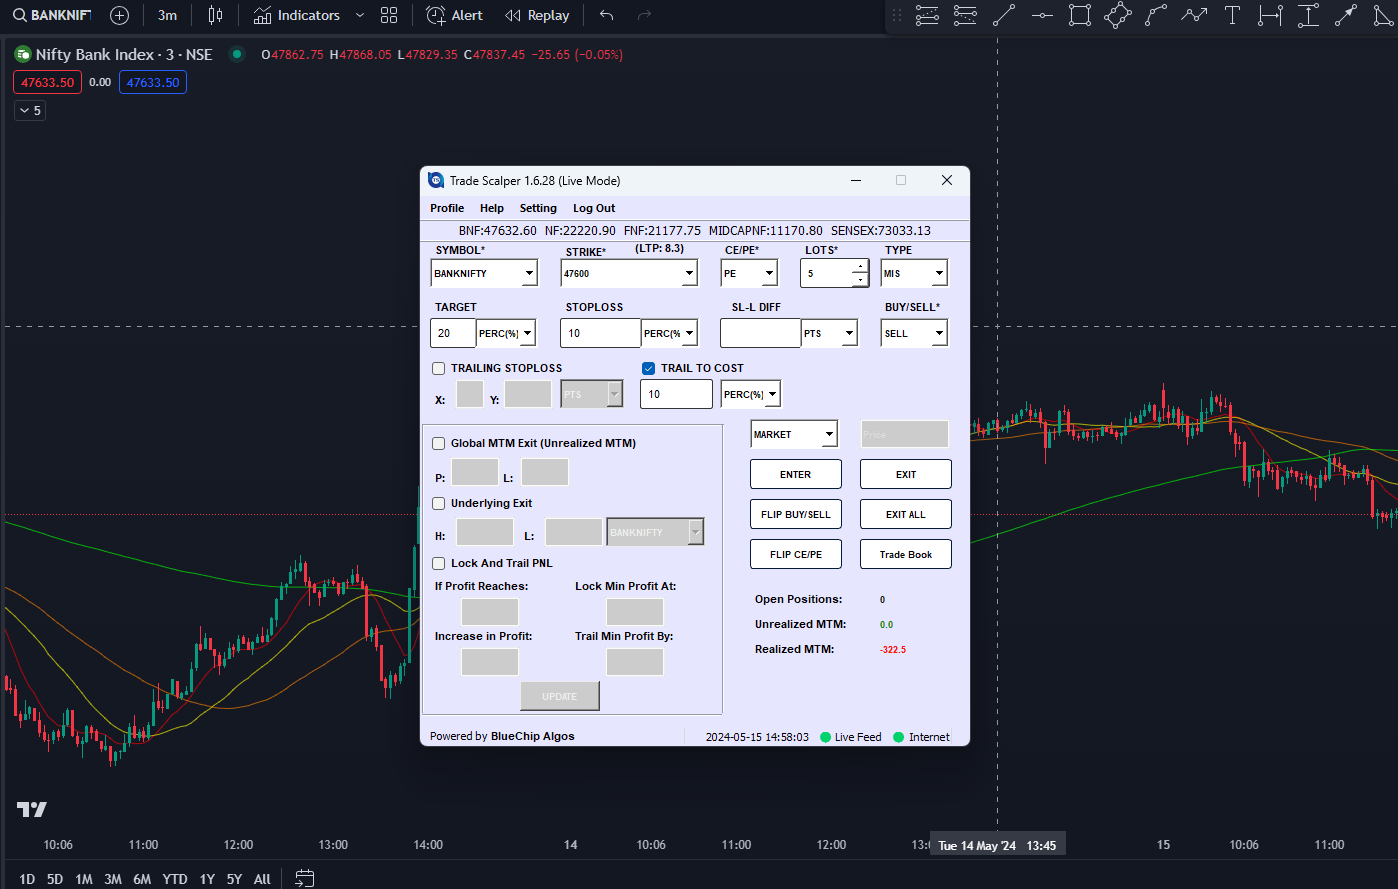Enable the TRAILING STOPLOSS checkbox
1398x889 pixels.
(438, 368)
